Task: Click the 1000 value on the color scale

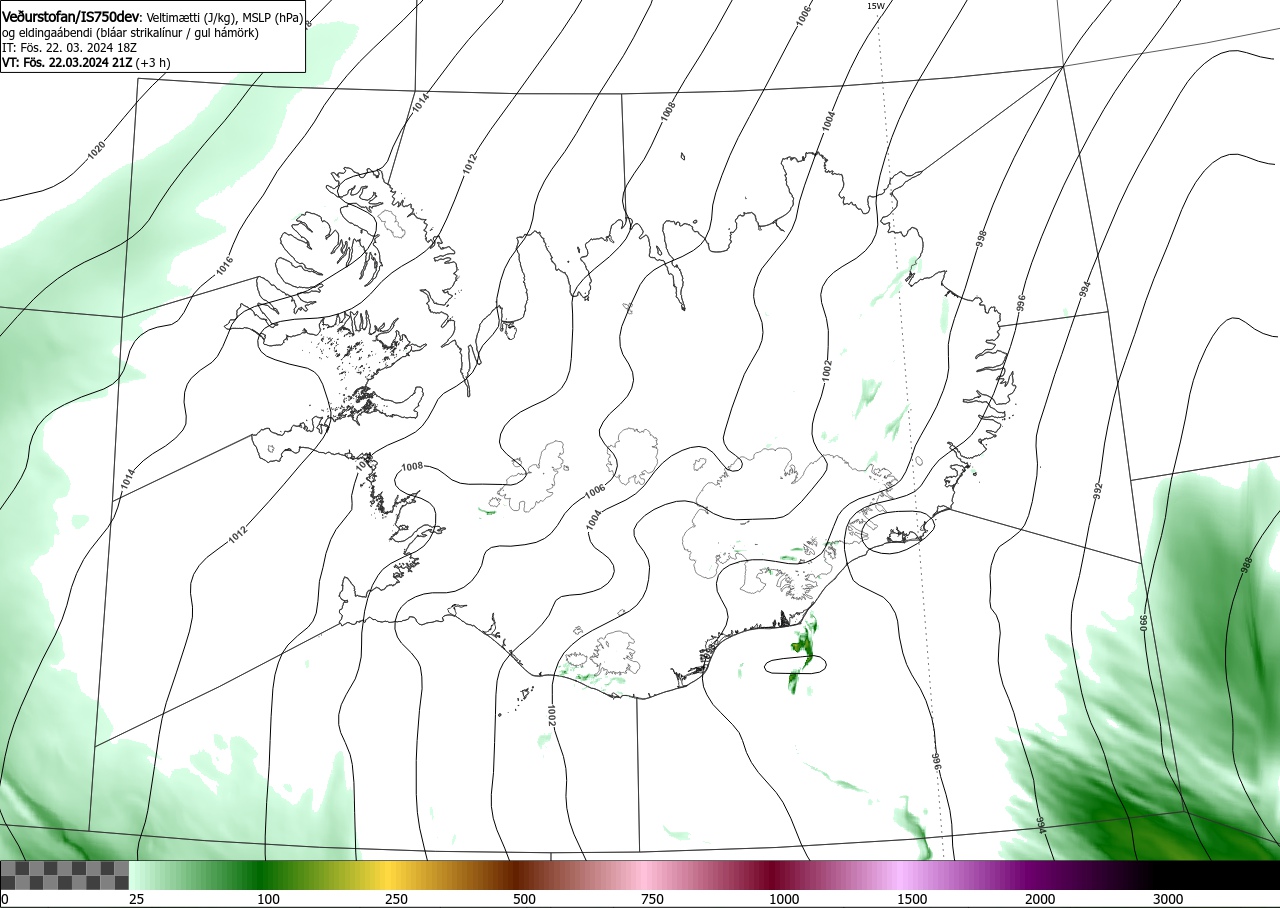Action: point(784,899)
